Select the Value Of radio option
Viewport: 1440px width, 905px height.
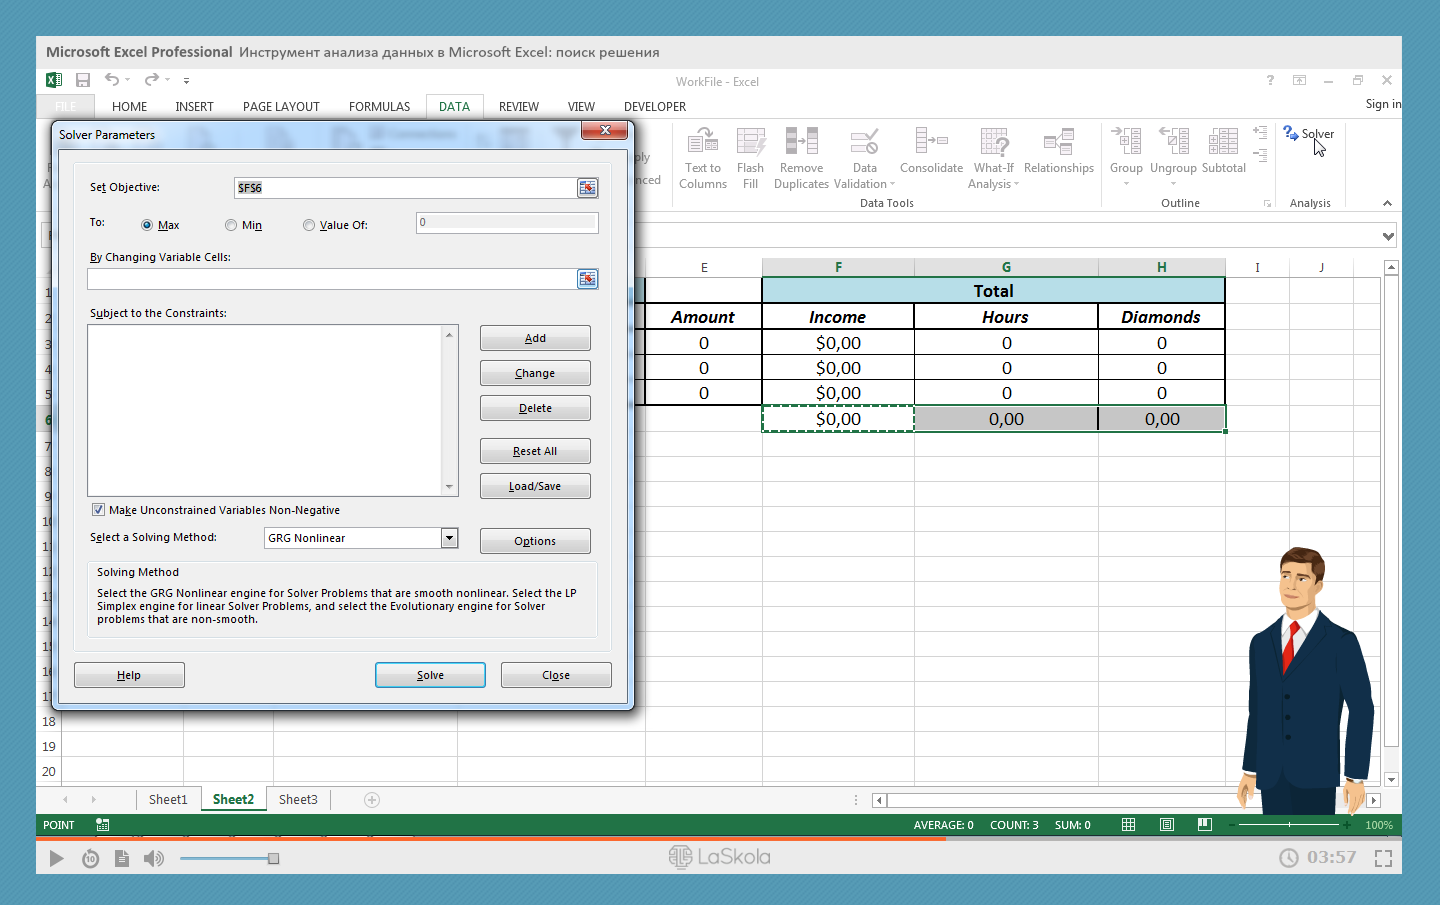point(309,226)
